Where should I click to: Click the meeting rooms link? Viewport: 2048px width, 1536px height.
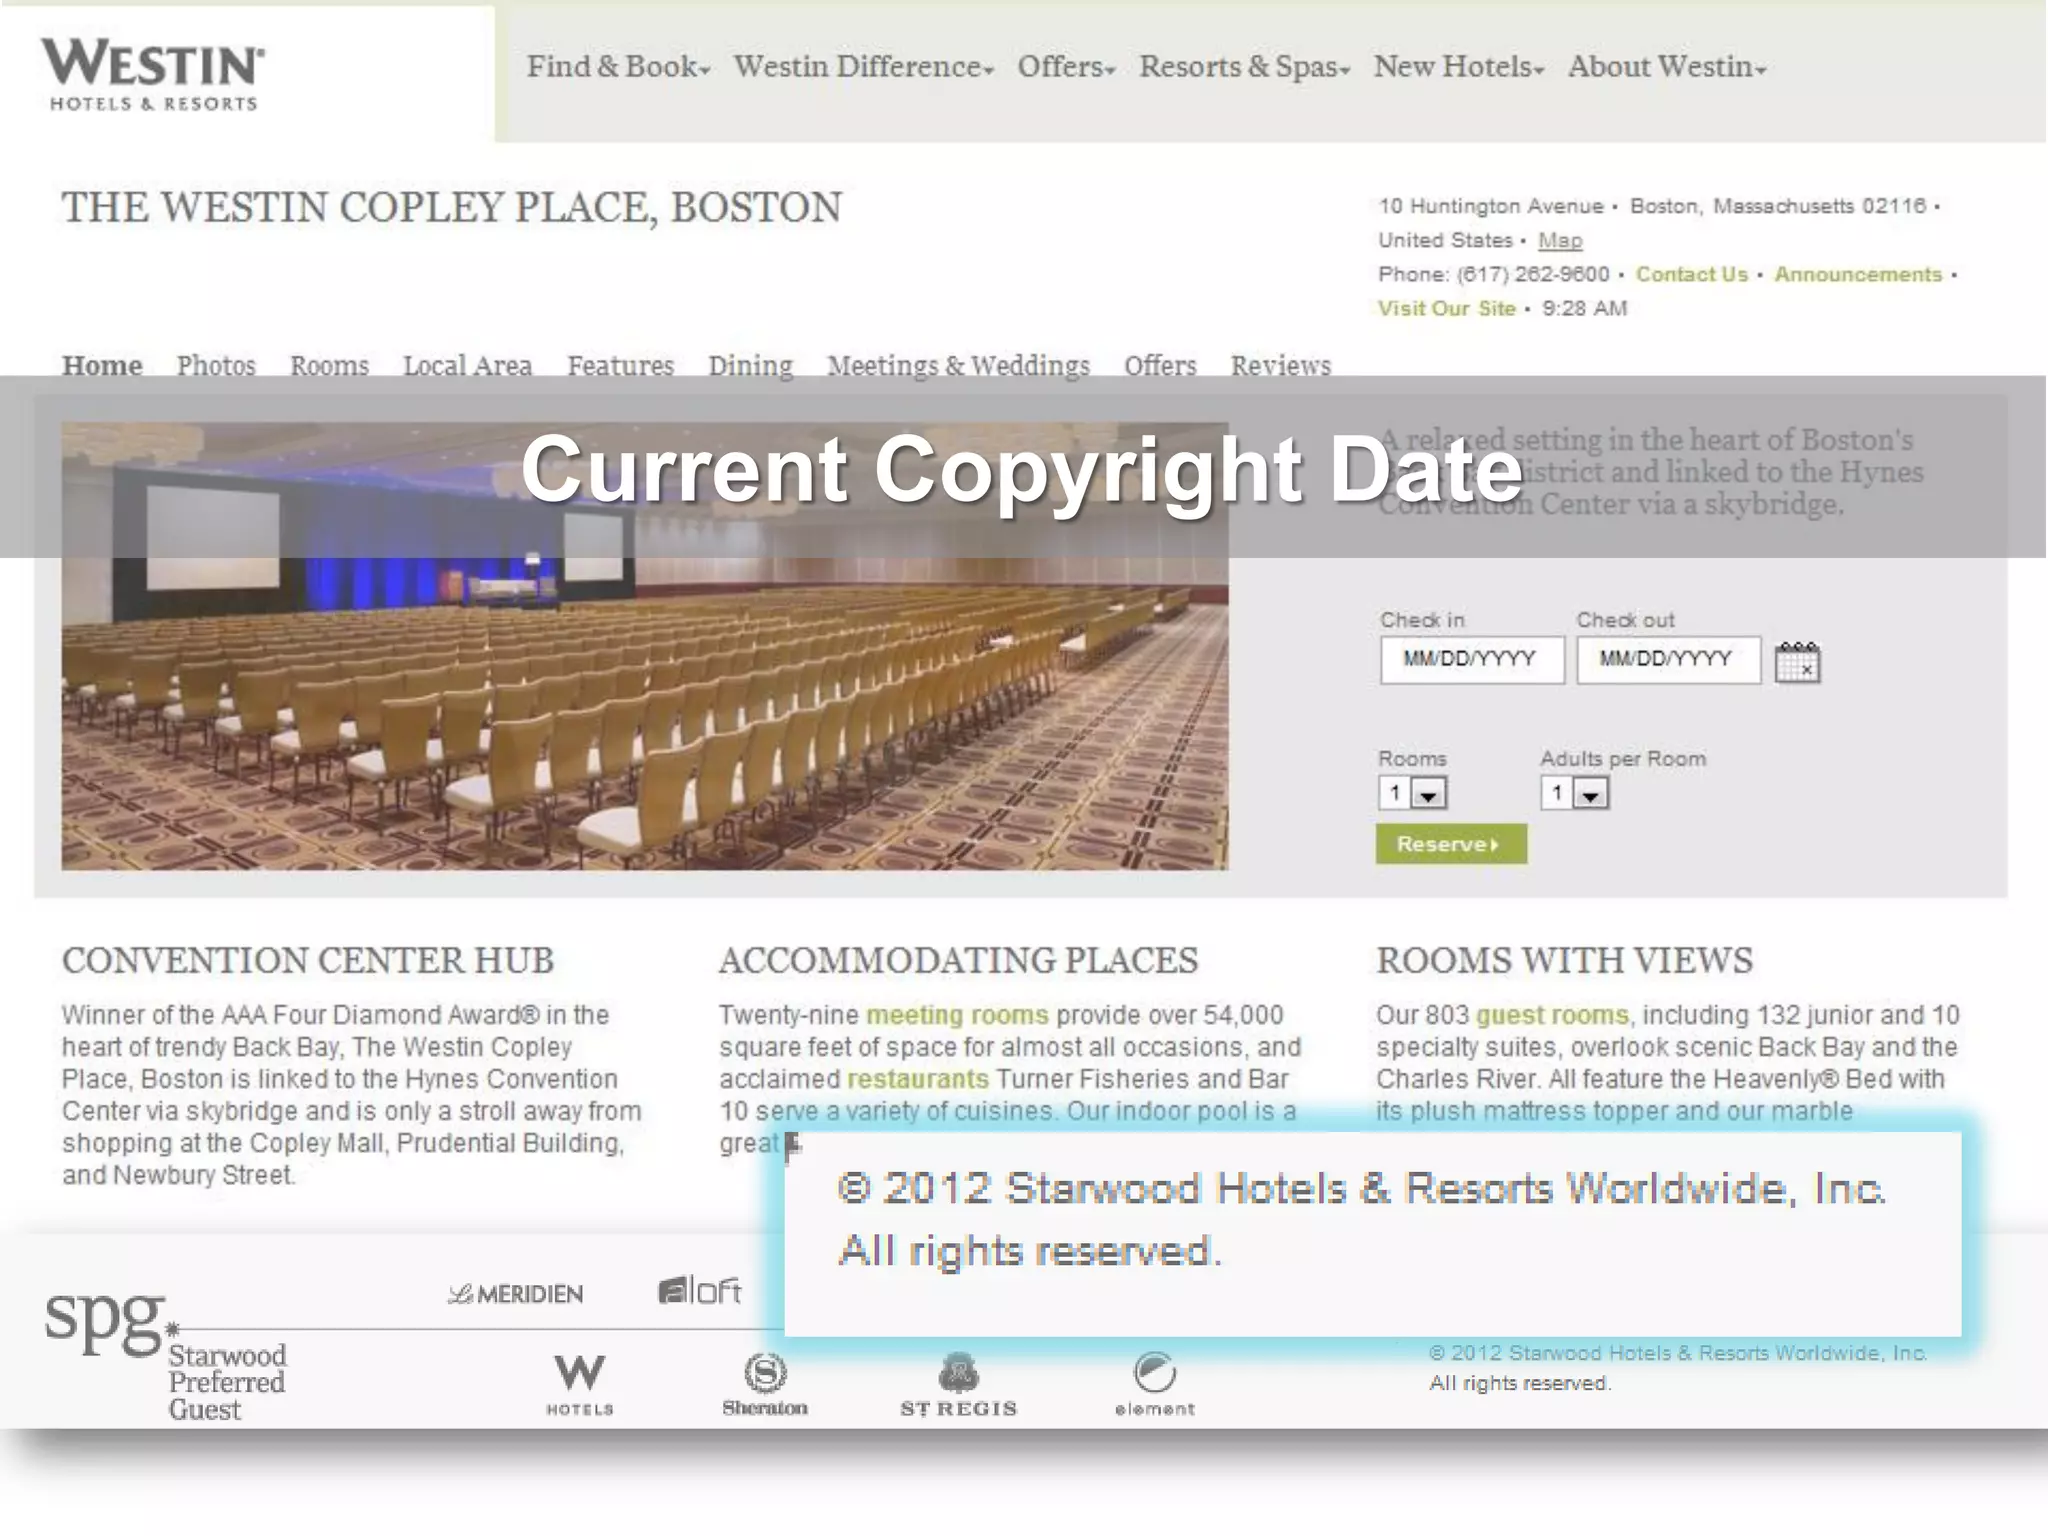[957, 1015]
